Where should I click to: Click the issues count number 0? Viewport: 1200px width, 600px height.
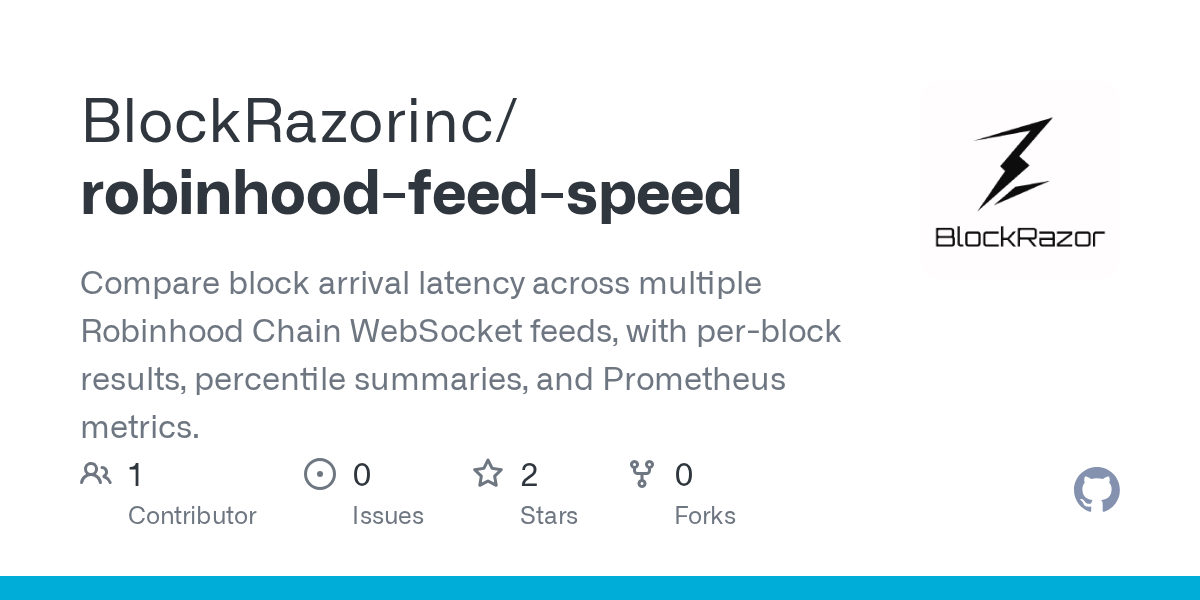(x=362, y=475)
